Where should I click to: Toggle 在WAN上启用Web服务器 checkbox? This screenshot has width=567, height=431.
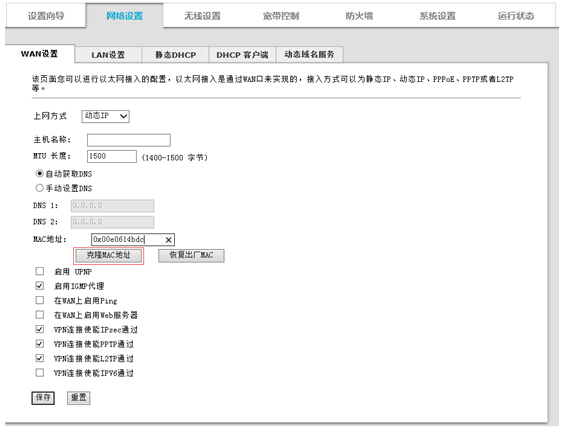pos(40,315)
